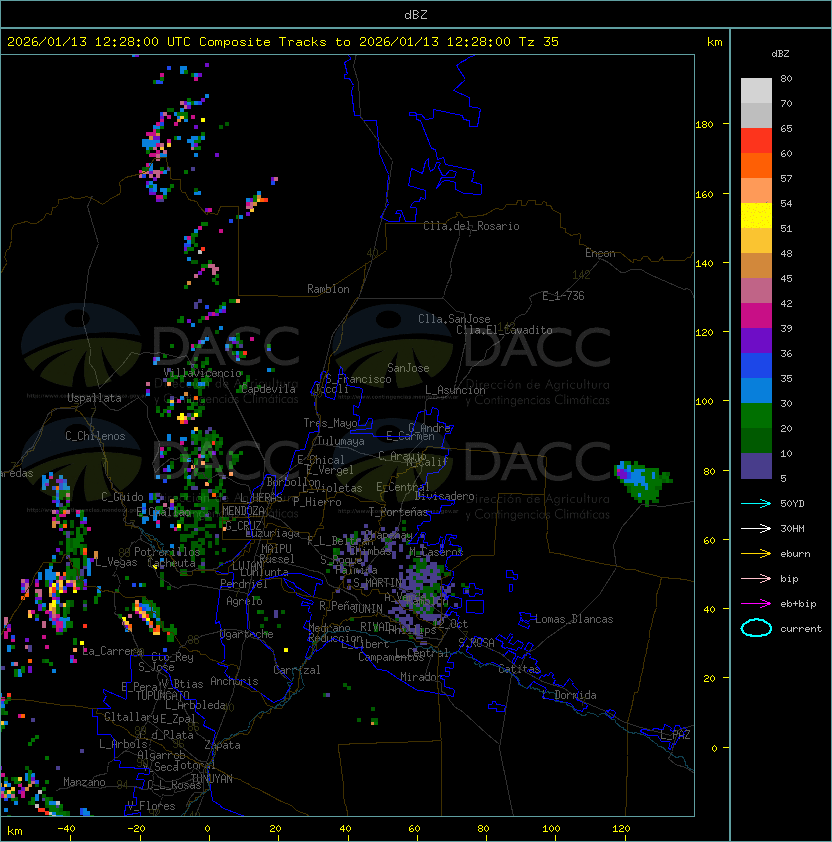This screenshot has height=842, width=832.
Task: Click the Uspallata map label
Action: (95, 398)
